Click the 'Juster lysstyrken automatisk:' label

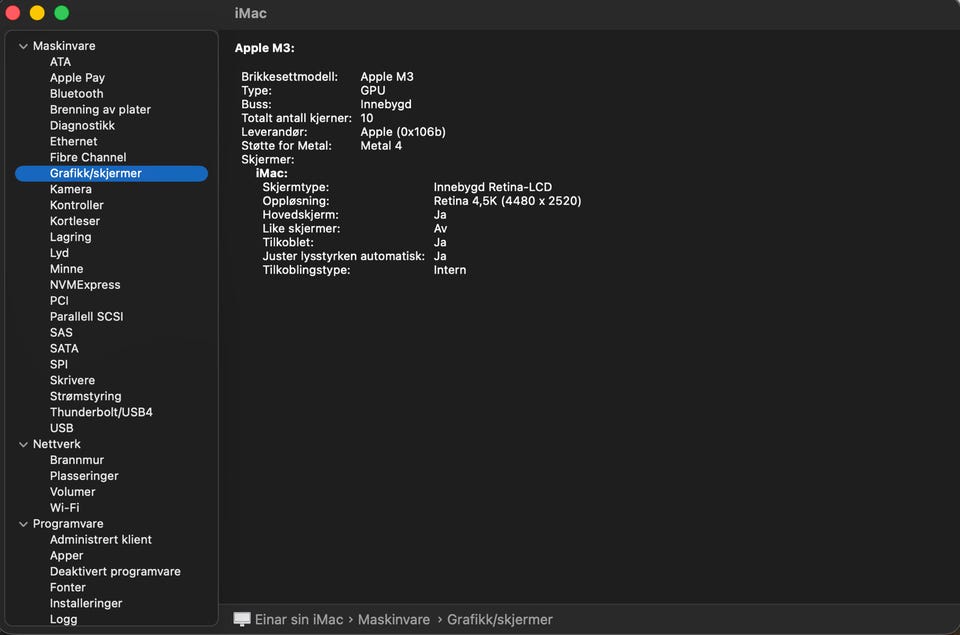(x=343, y=256)
